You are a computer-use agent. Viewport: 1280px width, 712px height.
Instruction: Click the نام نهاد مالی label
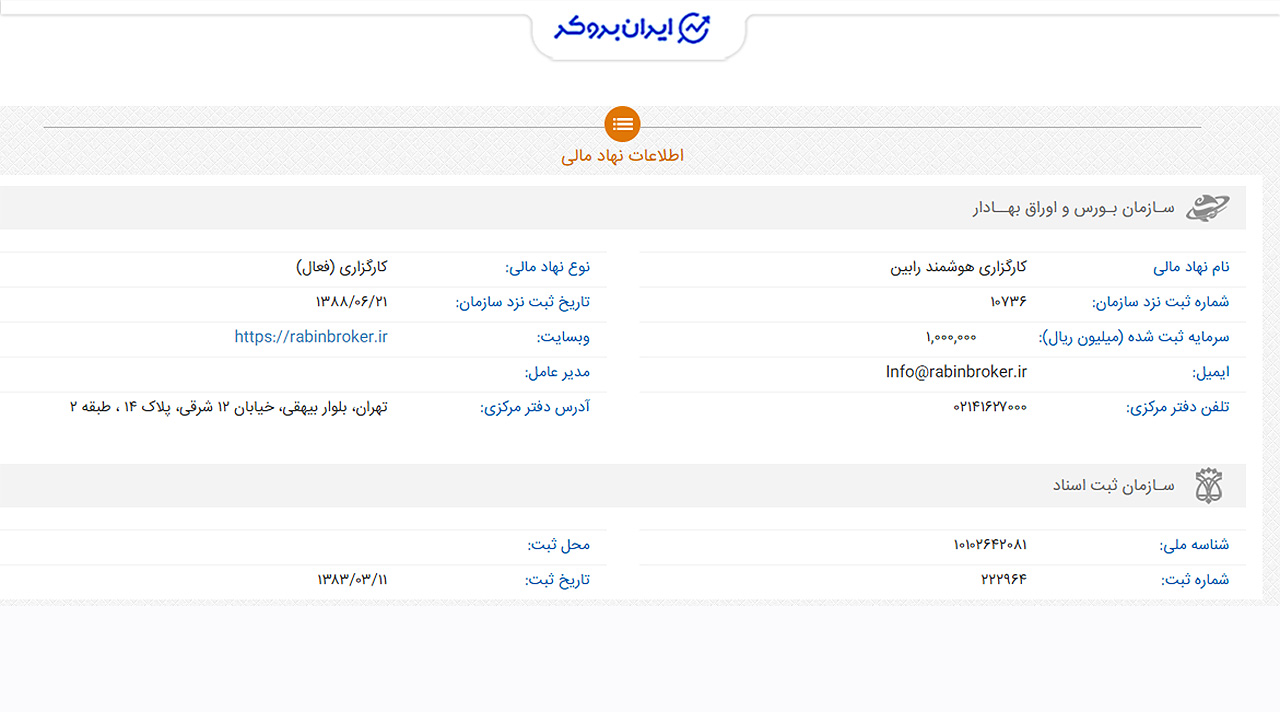pos(1191,268)
